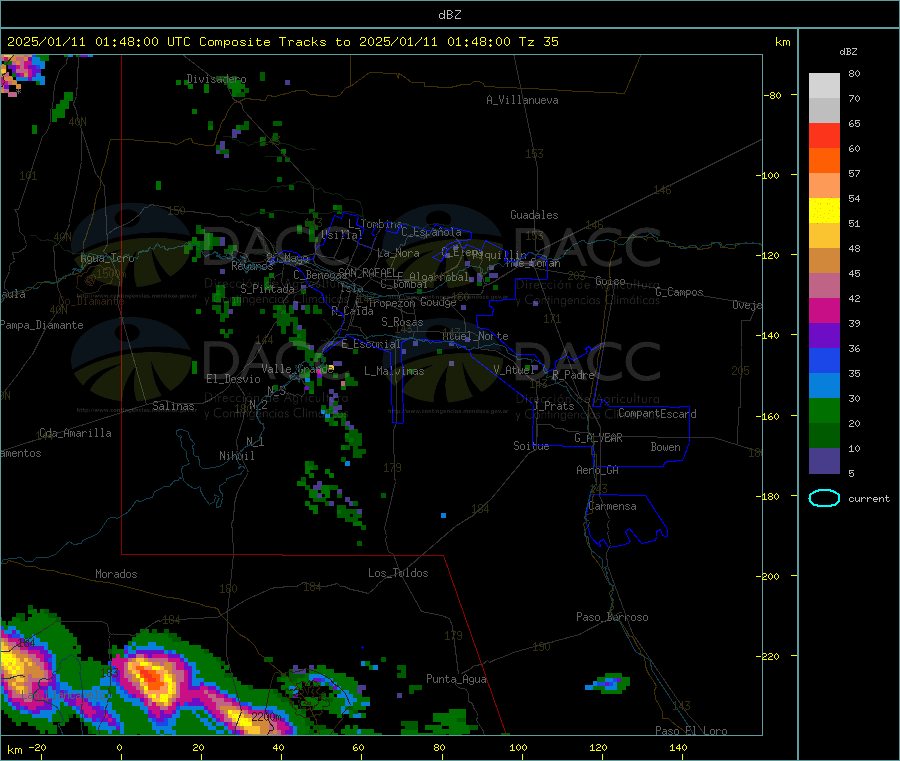Click the Bowen label
The image size is (900, 761).
pyautogui.click(x=665, y=447)
